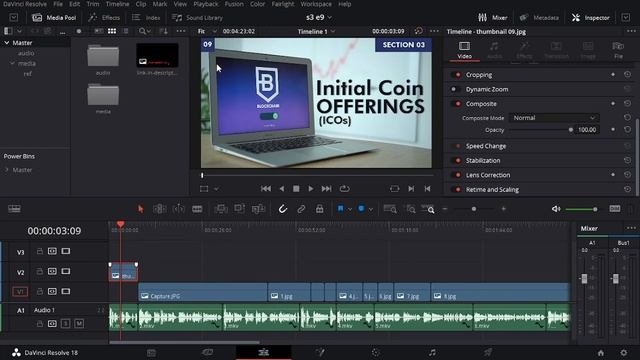
Task: Toggle Position Lock icon
Action: point(320,209)
